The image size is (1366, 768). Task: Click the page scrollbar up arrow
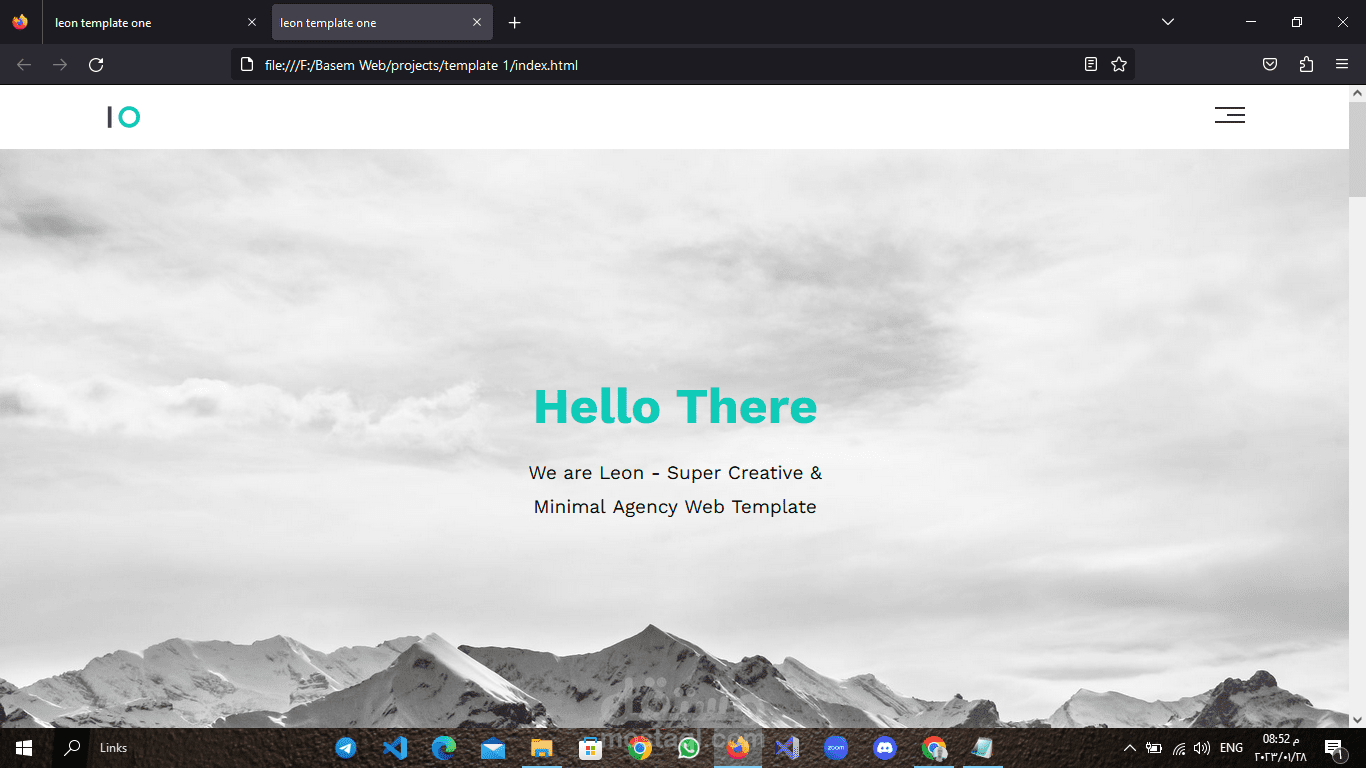click(1357, 93)
